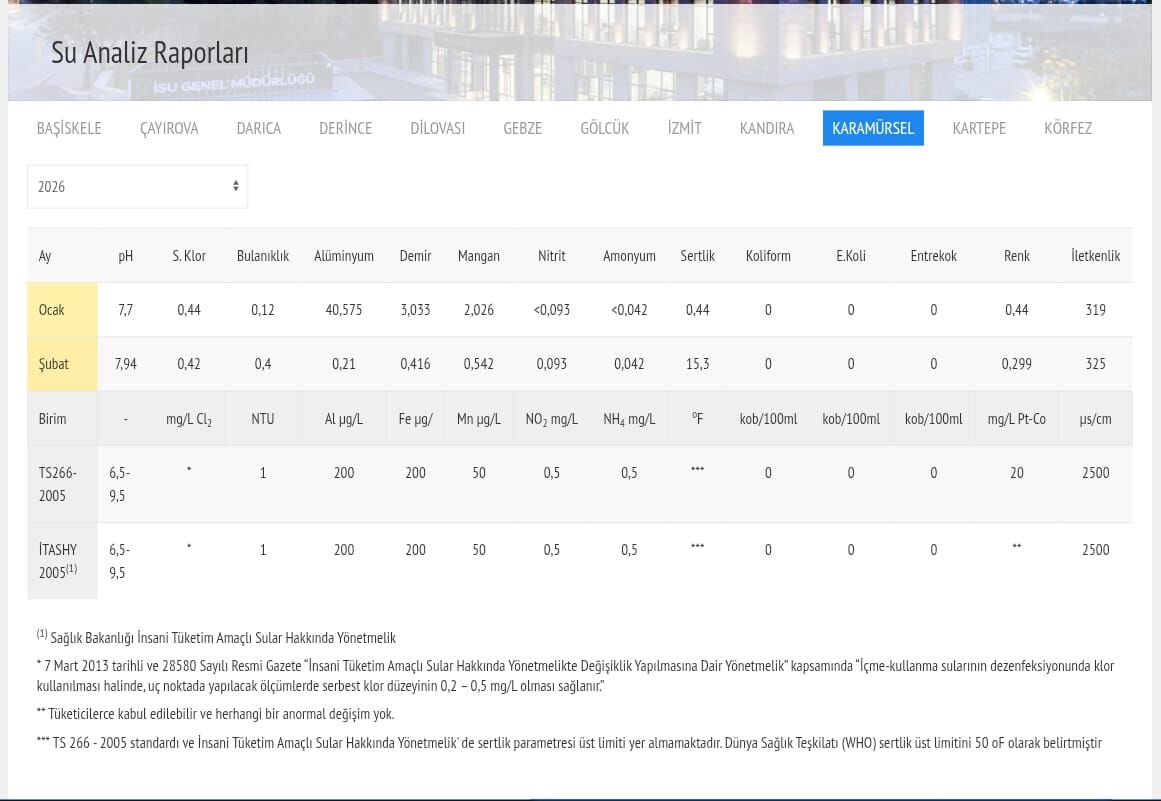
Task: Select the GÖLCÜK tab
Action: (x=604, y=128)
